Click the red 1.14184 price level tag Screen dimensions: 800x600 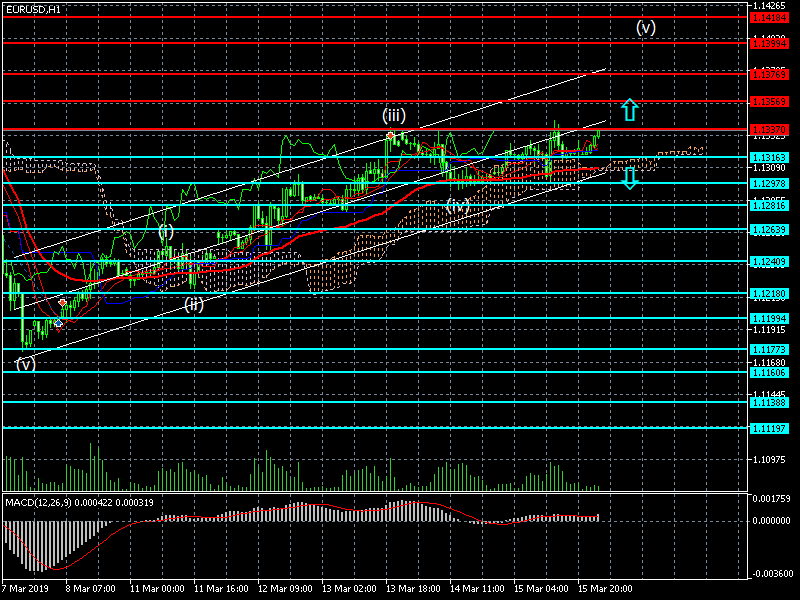point(773,18)
